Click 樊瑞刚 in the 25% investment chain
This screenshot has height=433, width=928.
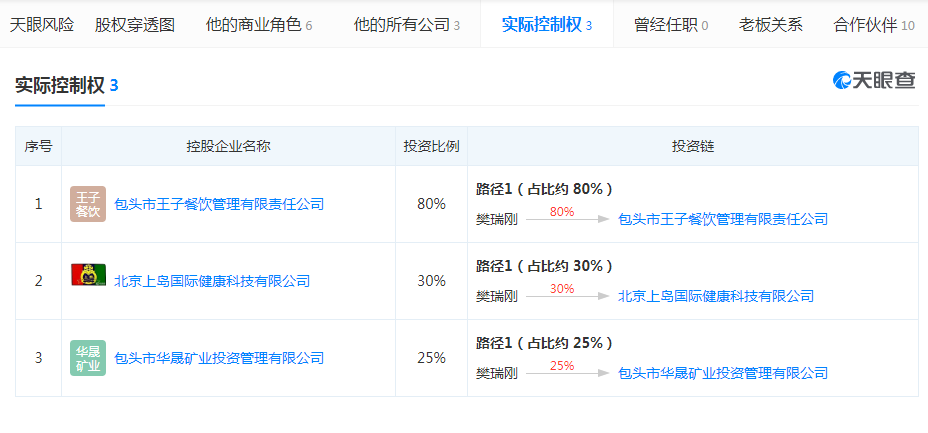pos(497,373)
